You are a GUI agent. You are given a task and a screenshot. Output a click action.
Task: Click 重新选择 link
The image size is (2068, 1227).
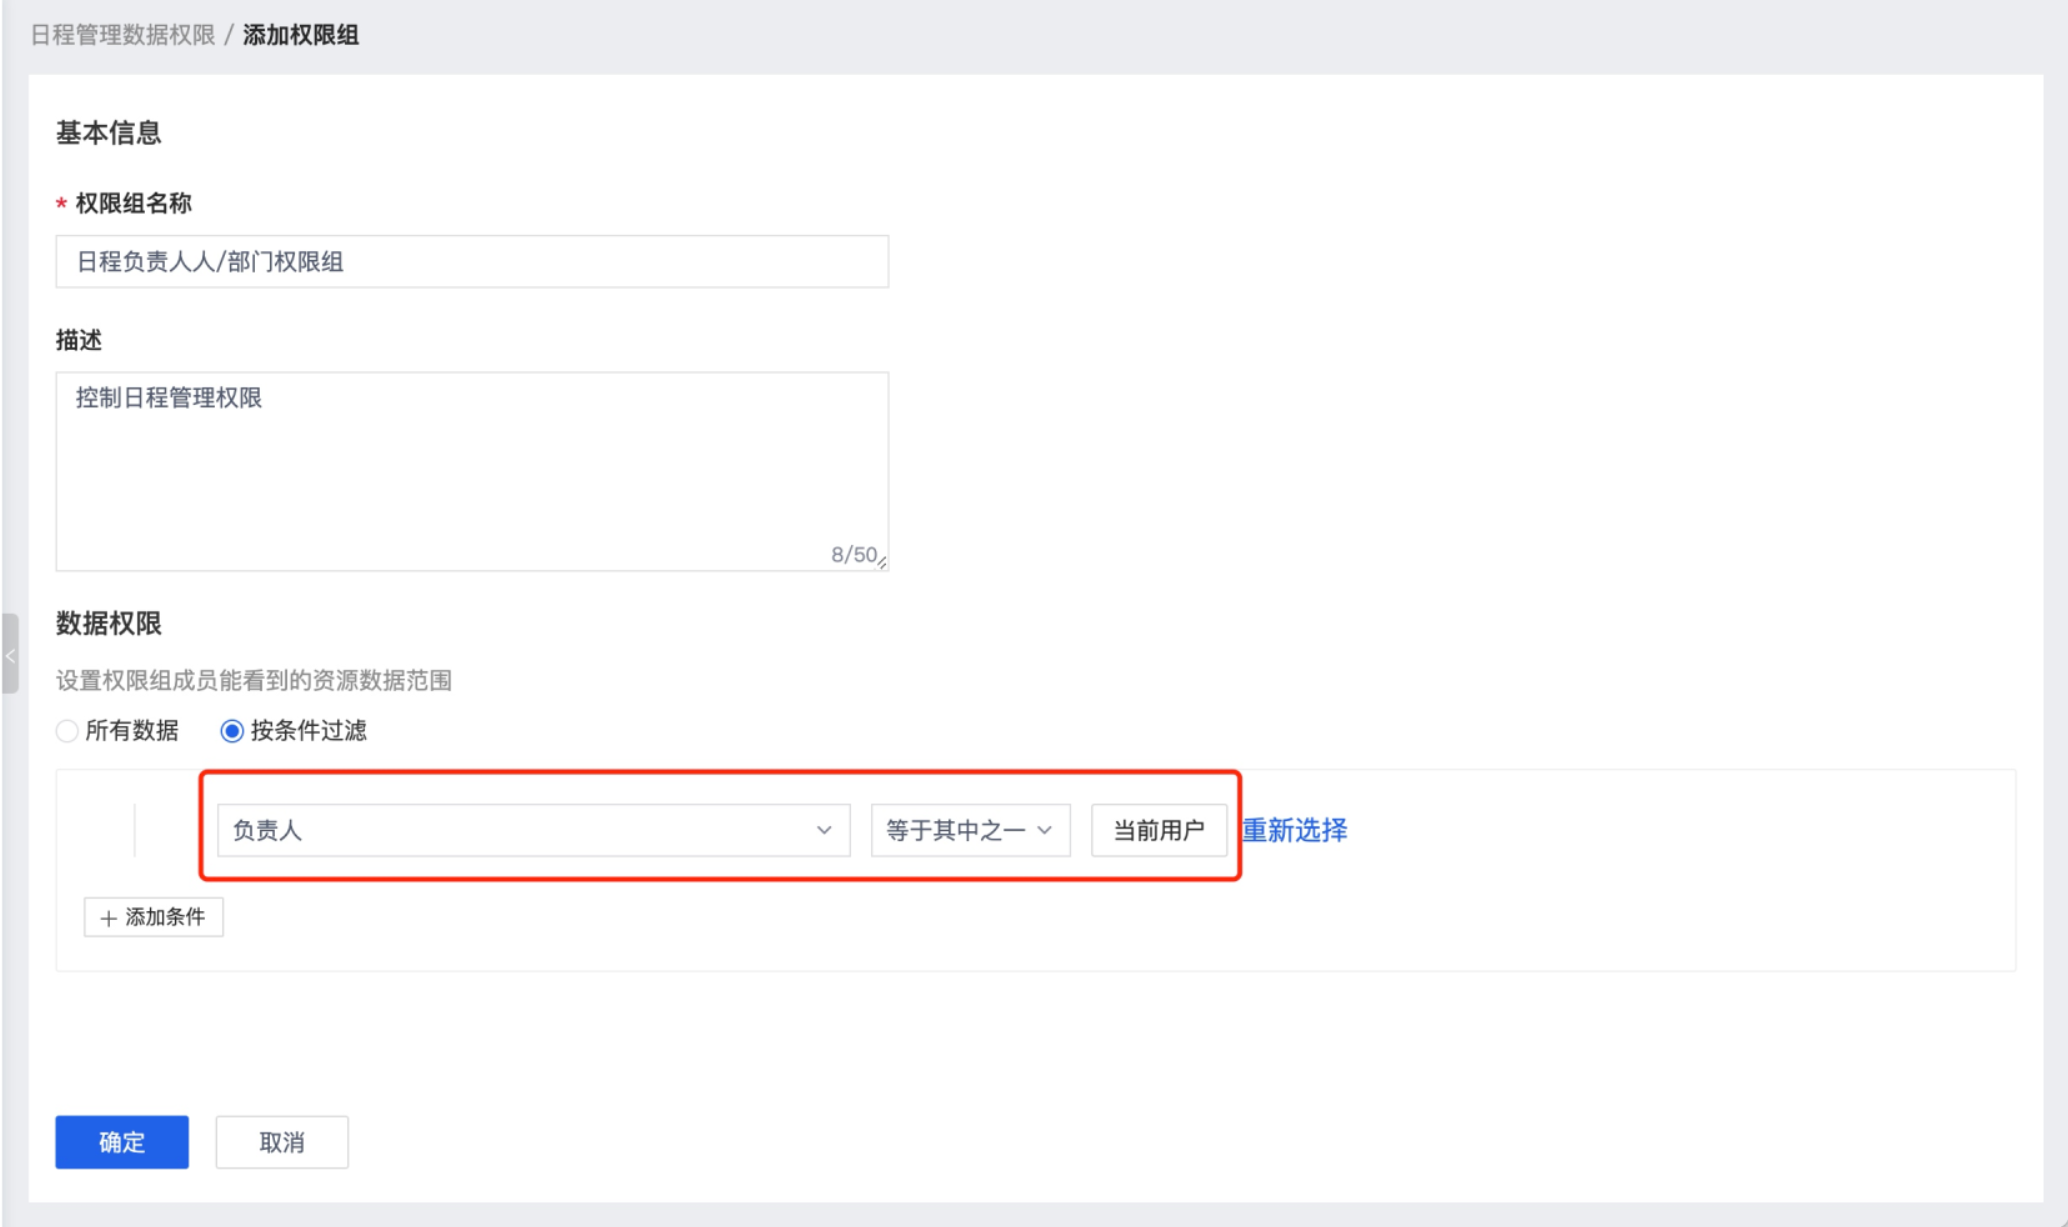1294,830
